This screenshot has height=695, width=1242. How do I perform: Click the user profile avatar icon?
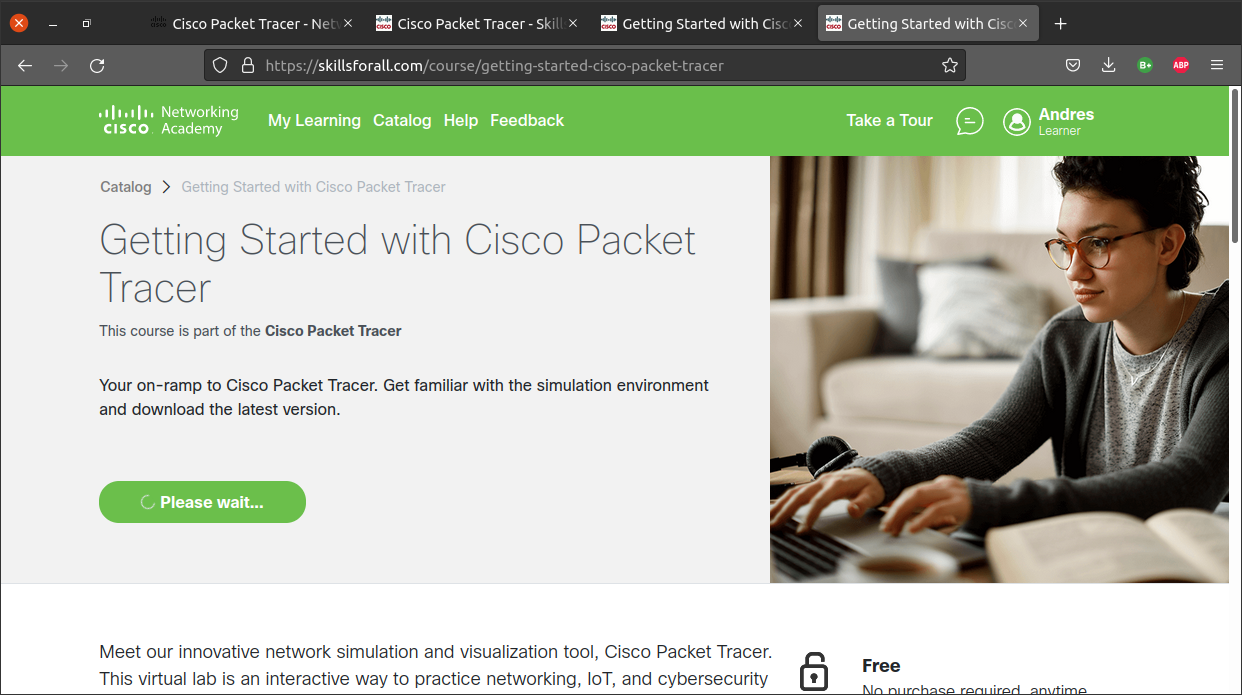point(1017,121)
